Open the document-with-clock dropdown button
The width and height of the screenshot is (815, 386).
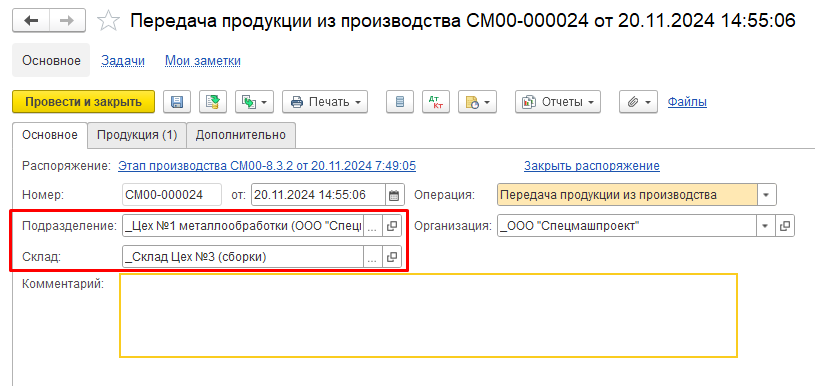(x=477, y=102)
